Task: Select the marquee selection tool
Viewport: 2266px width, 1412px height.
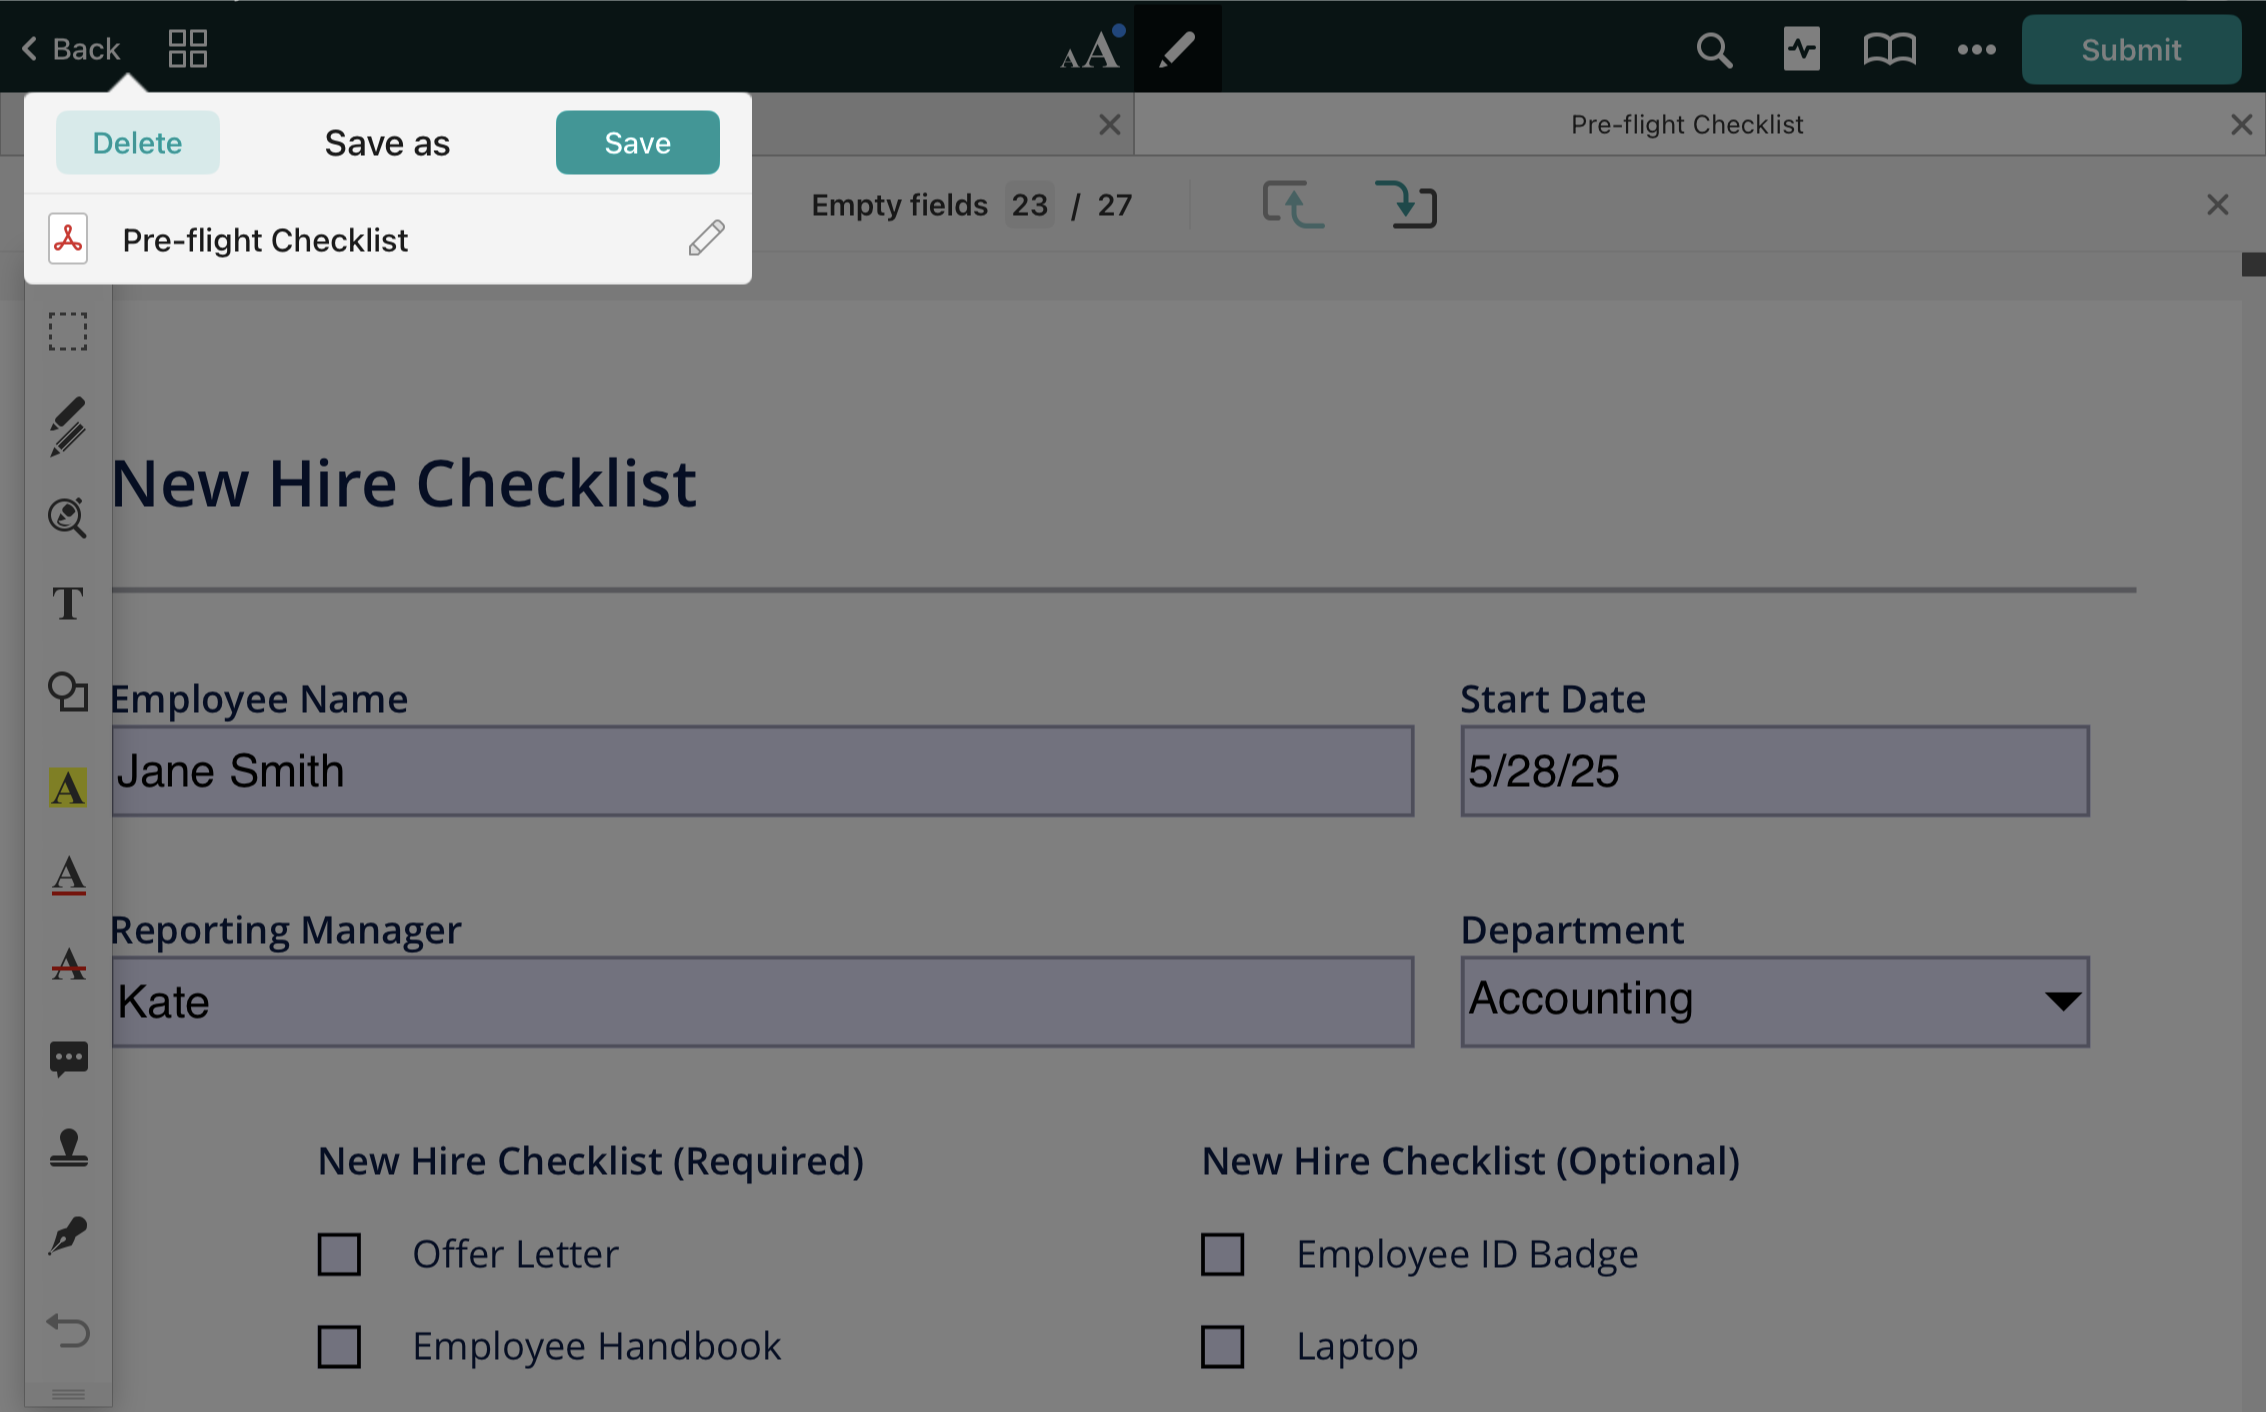Action: pos(68,331)
